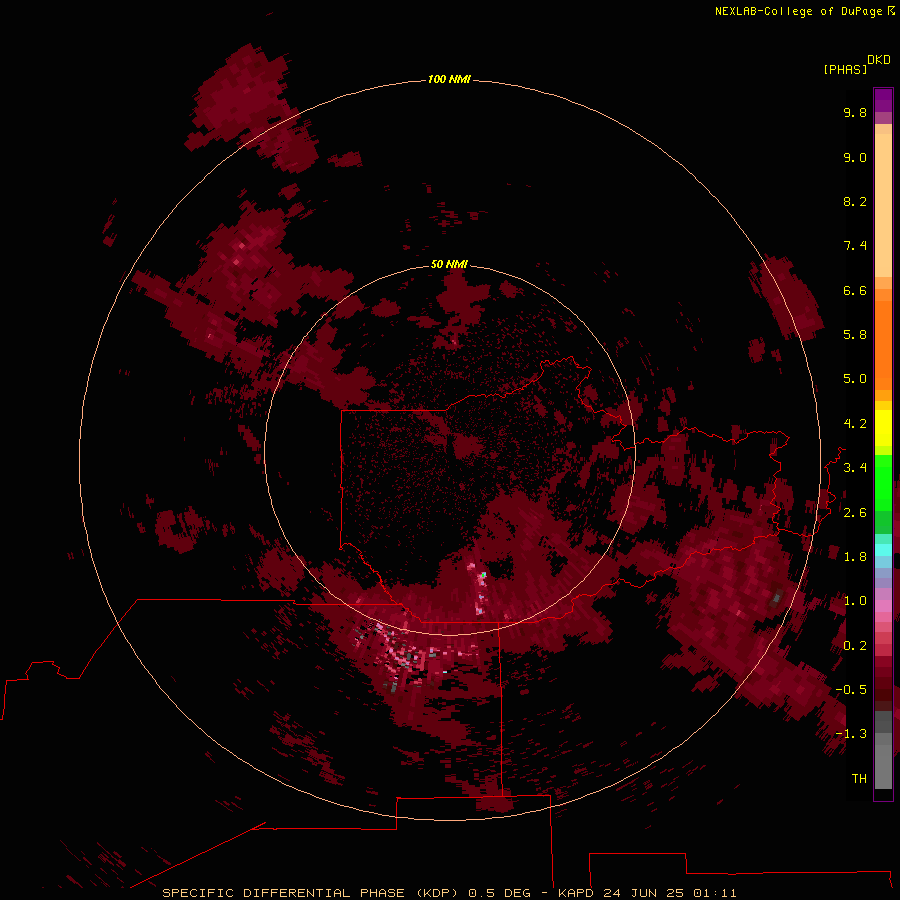The image size is (900, 900).
Task: Click the 01:11 timestamp in footer
Action: tap(715, 893)
